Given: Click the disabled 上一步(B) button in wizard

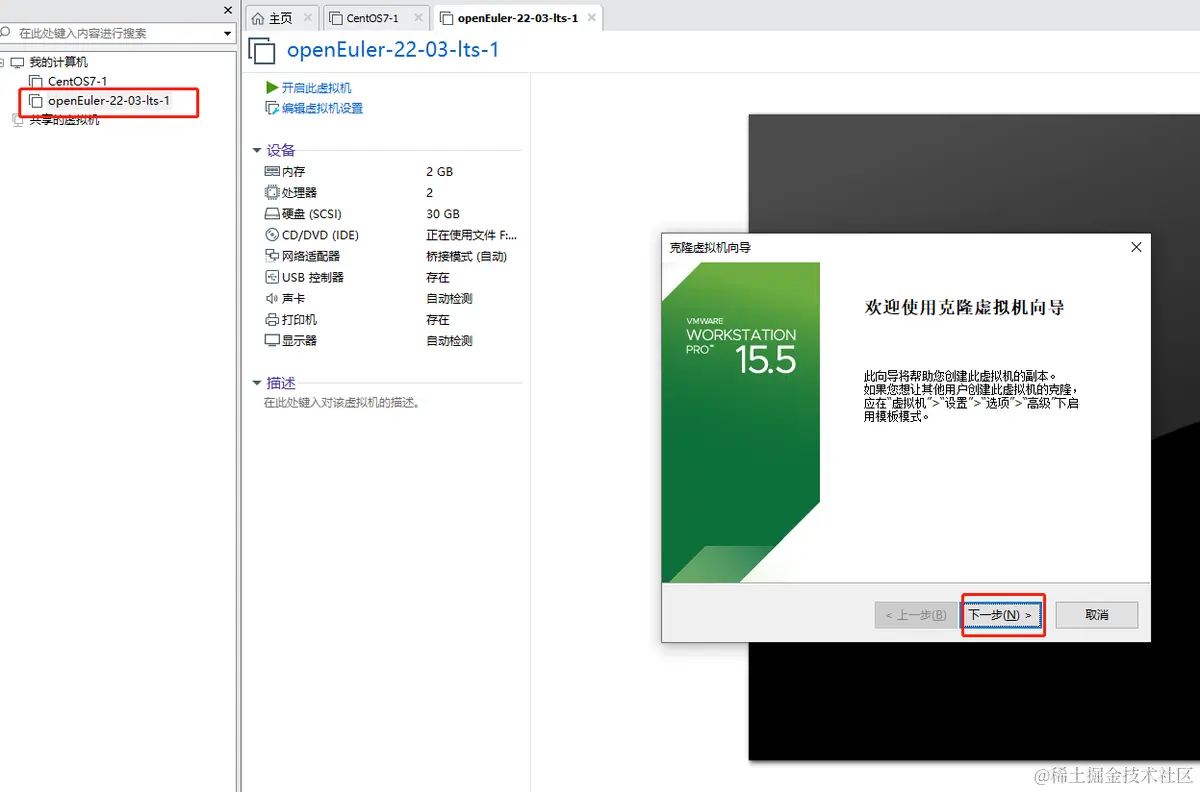Looking at the screenshot, I should click(x=914, y=615).
